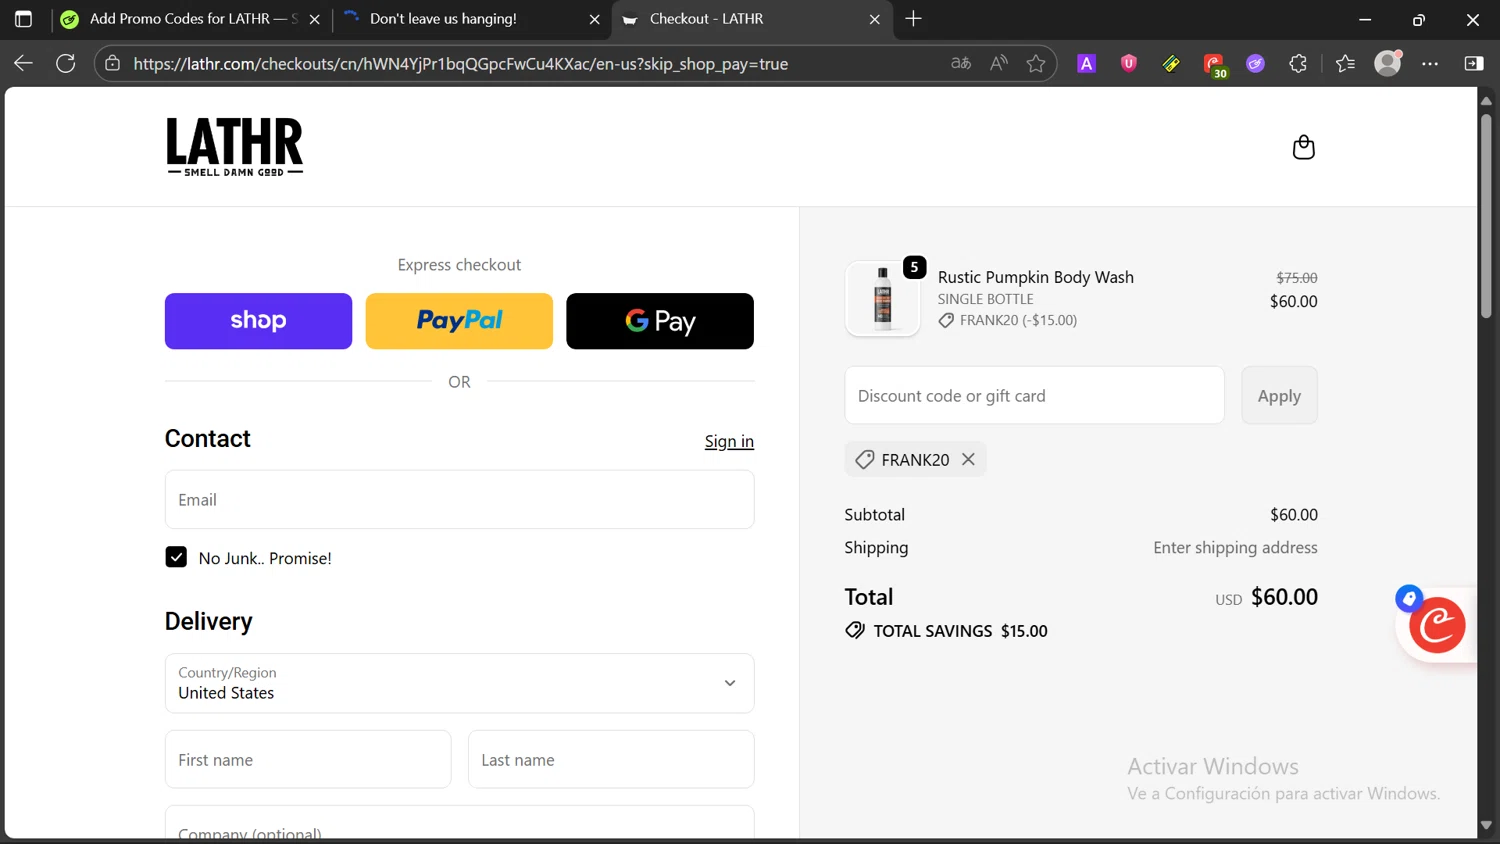Viewport: 1500px width, 844px height.
Task: Click the struck-through $75.00 price
Action: click(1296, 277)
